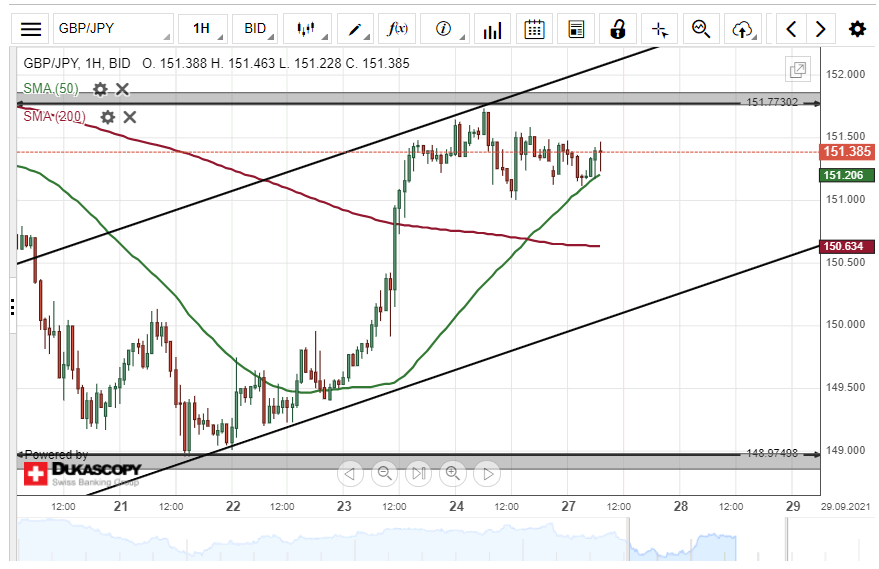This screenshot has height=569, width=879.
Task: Go back with the left arrow toolbar button
Action: click(x=791, y=29)
